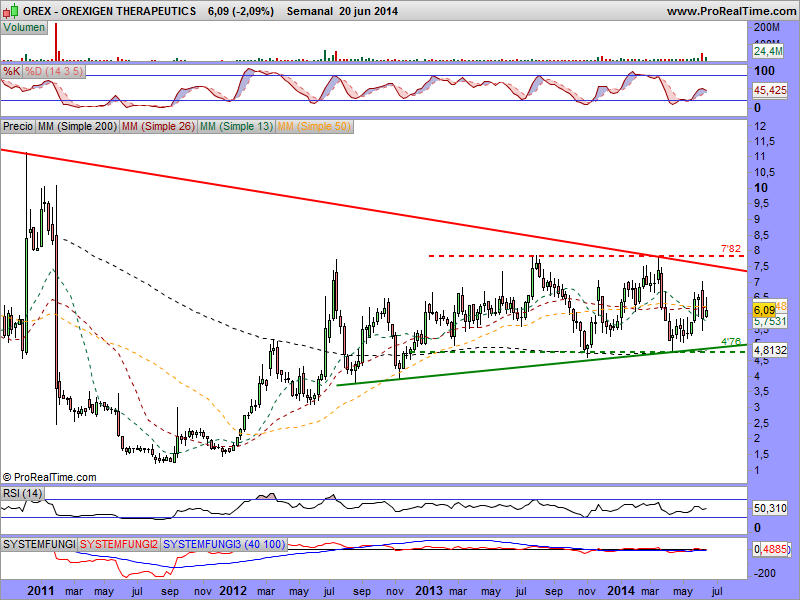Select the SYSTEMFUNGI2 indicator label
The image size is (800, 600).
click(x=118, y=544)
